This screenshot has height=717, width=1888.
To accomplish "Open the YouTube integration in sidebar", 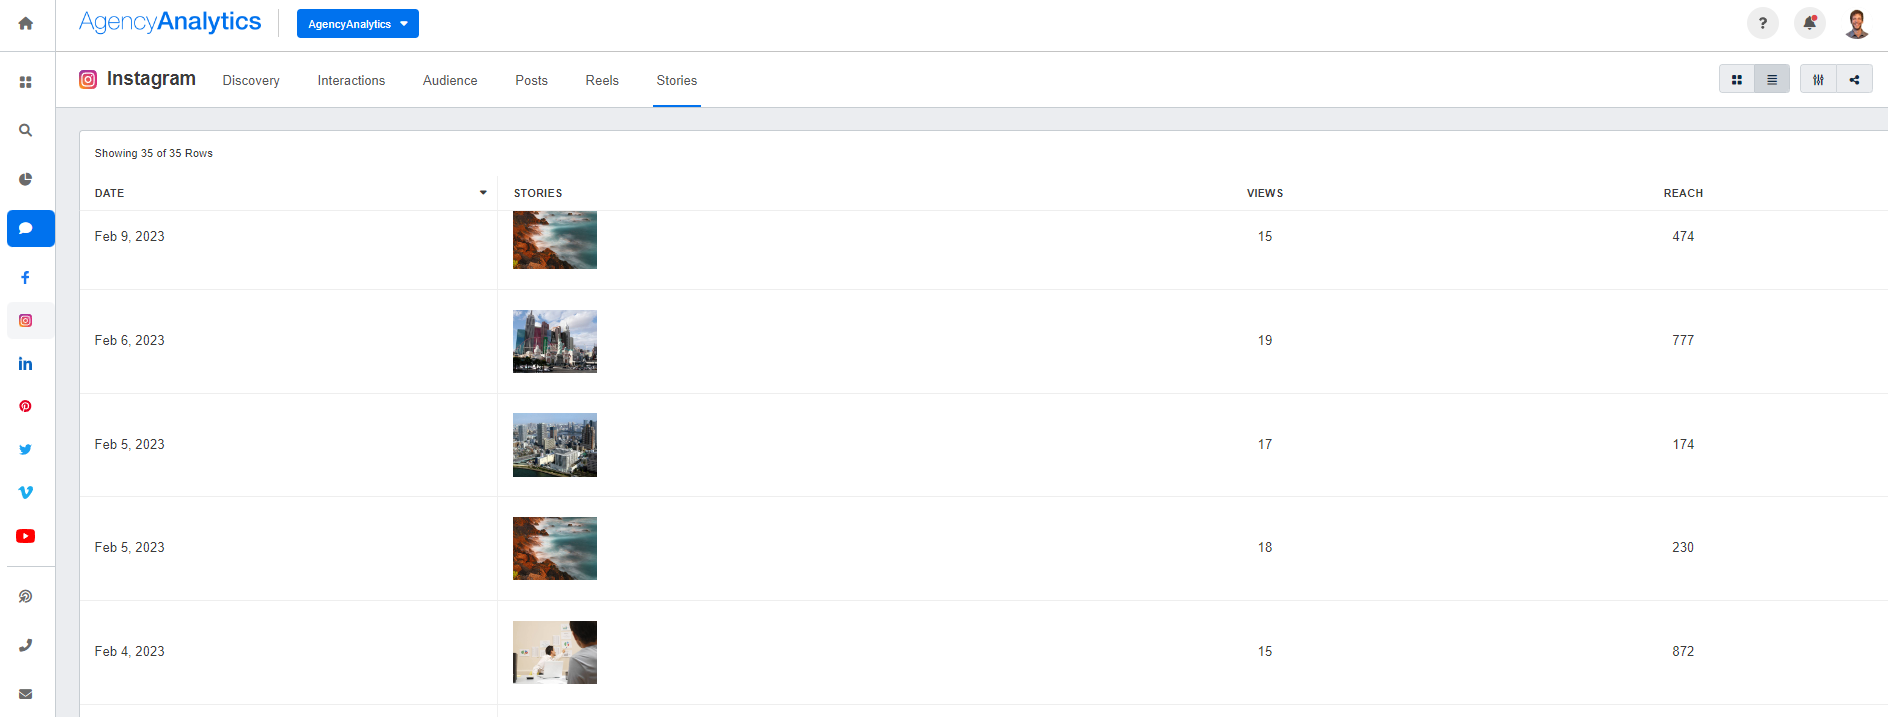I will point(26,536).
